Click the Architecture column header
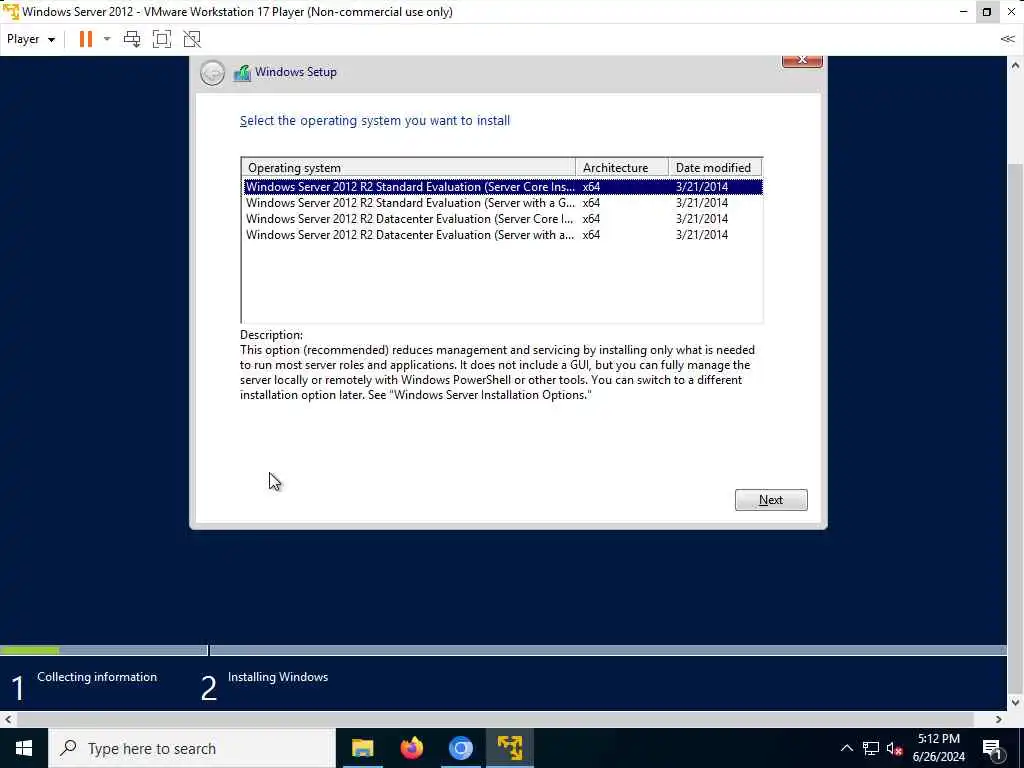 (x=622, y=168)
